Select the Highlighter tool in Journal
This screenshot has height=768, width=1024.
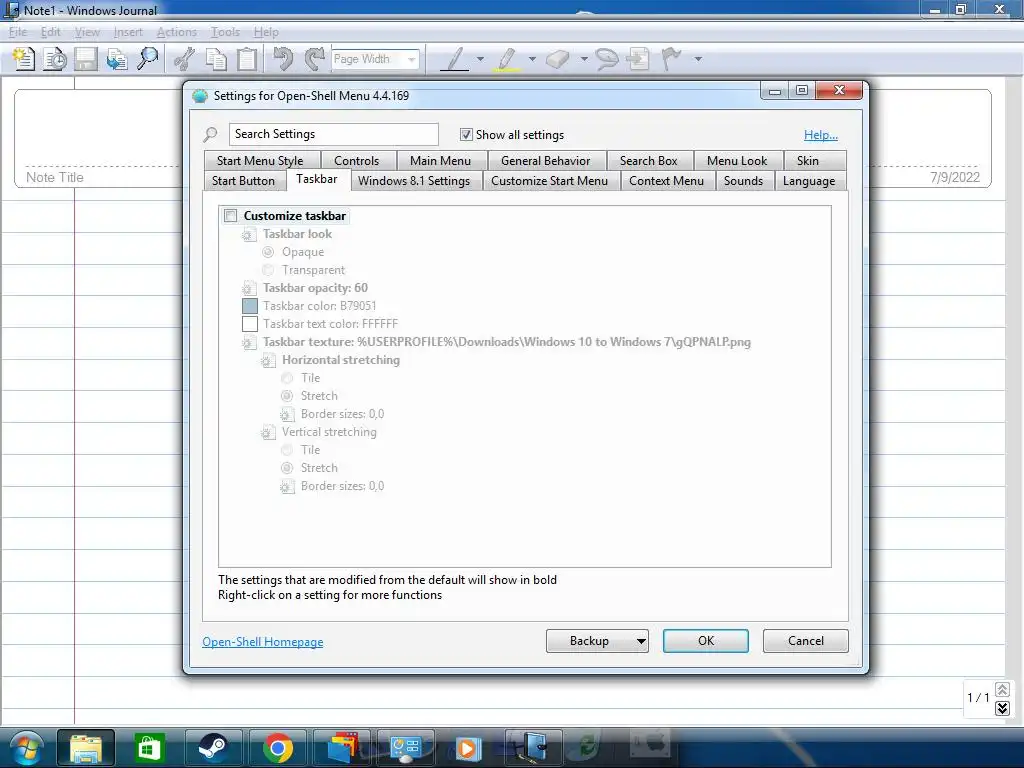(506, 59)
